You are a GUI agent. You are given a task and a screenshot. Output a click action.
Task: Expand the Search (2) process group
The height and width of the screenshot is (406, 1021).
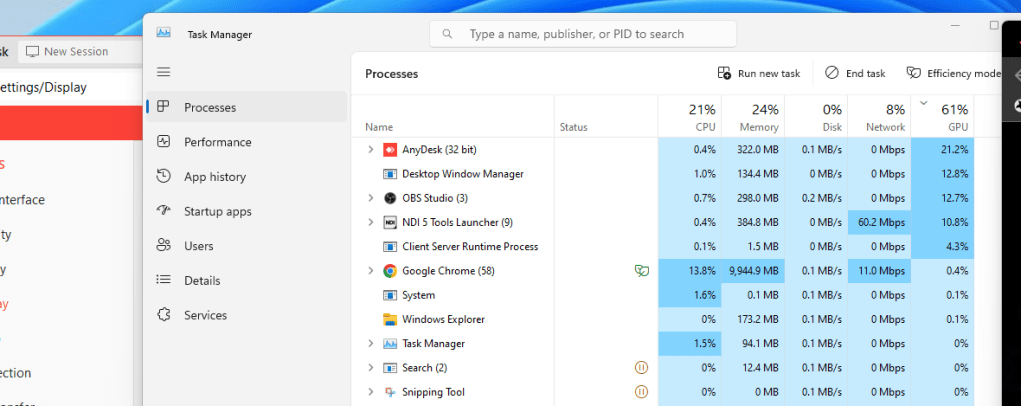371,368
